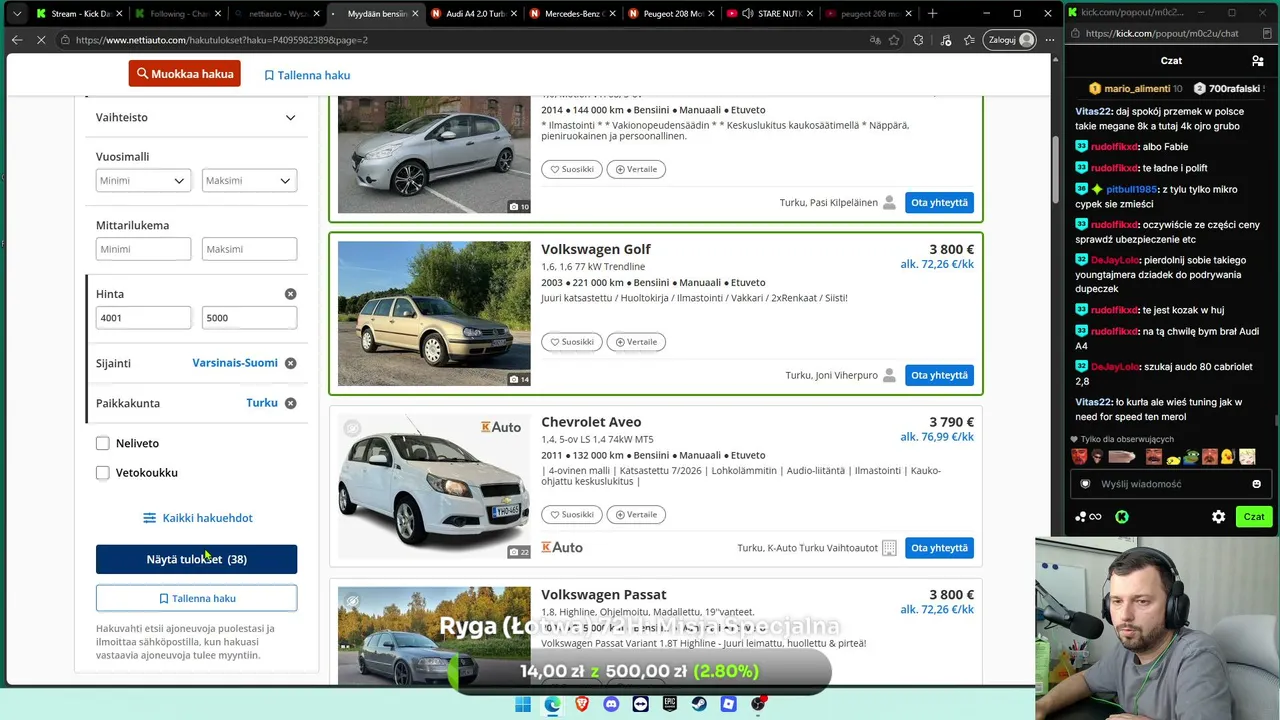Open the Epic Games launcher taskbar icon
Image resolution: width=1280 pixels, height=720 pixels.
pyautogui.click(x=670, y=704)
